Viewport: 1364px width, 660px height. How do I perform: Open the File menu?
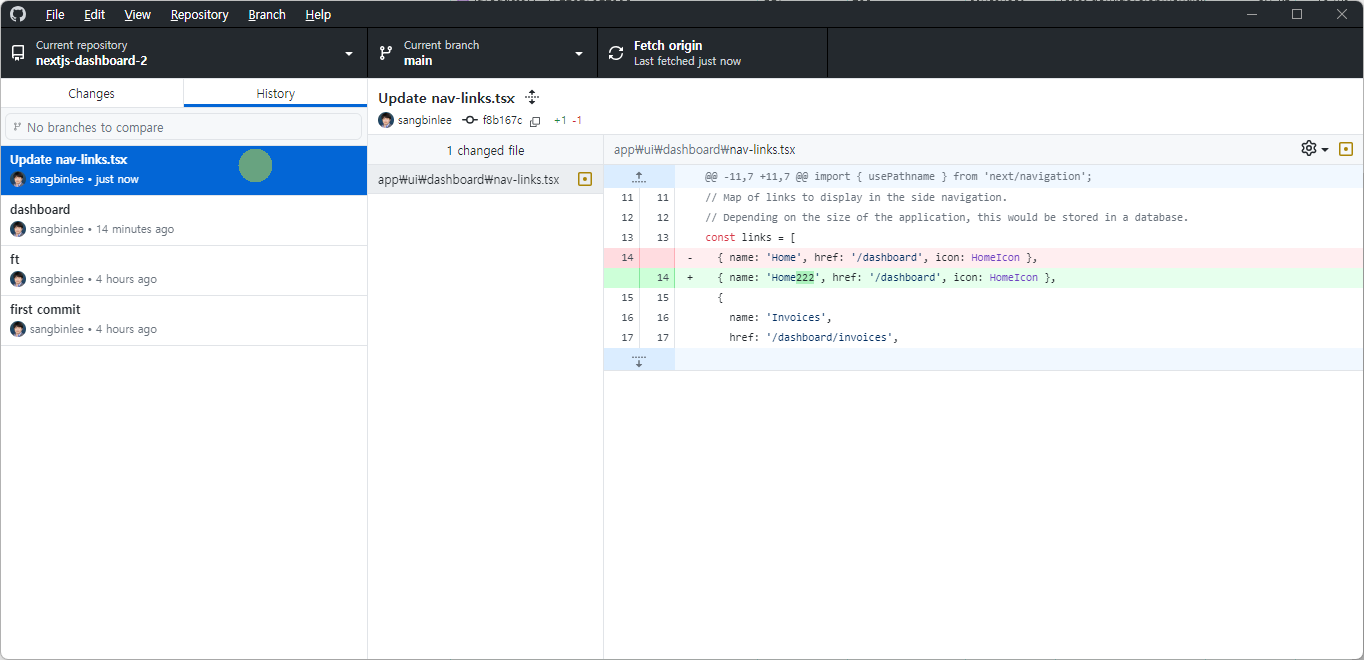pyautogui.click(x=55, y=15)
